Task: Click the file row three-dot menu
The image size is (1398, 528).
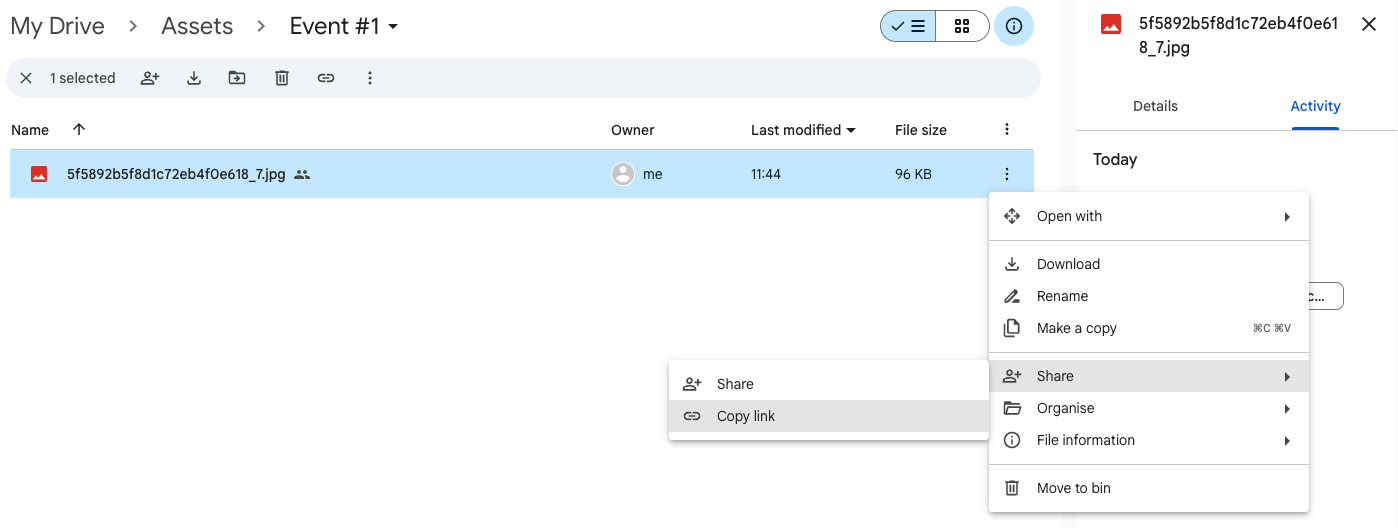Action: pos(1007,174)
